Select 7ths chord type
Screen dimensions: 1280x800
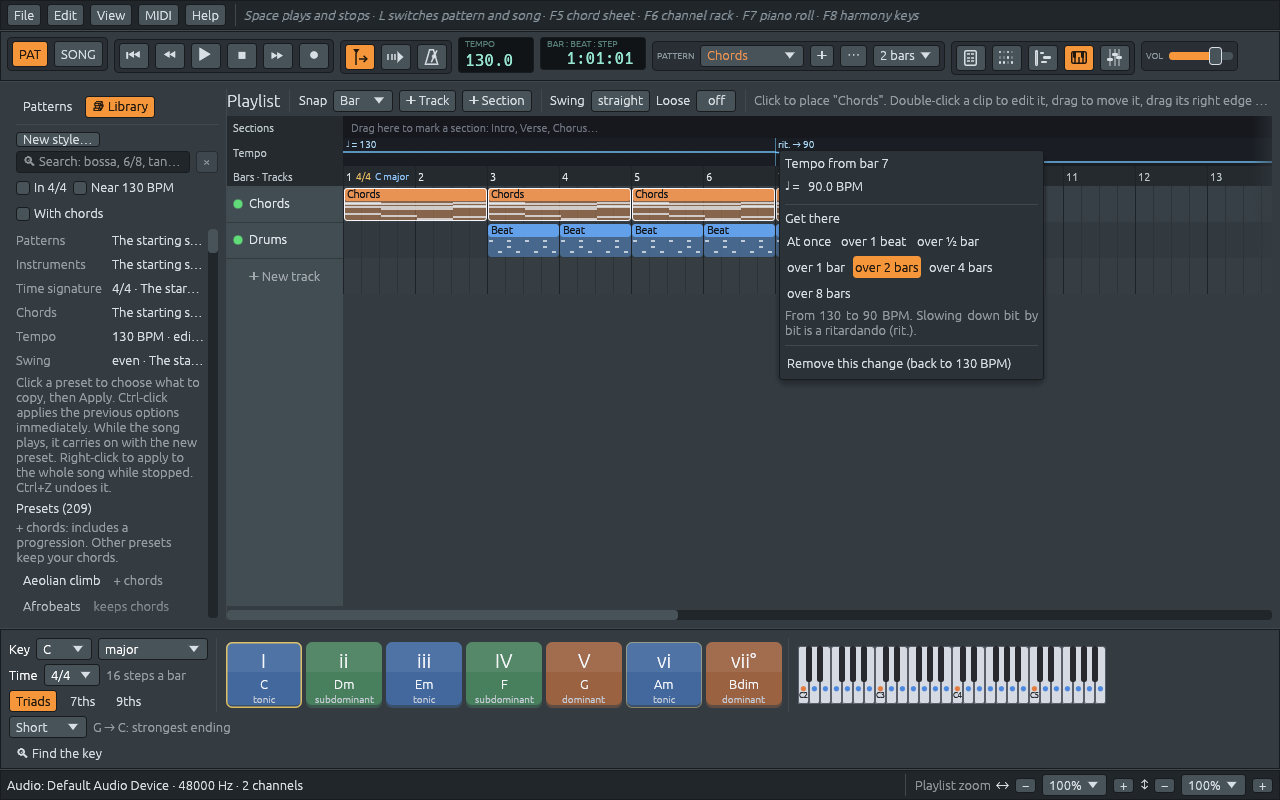(x=83, y=702)
